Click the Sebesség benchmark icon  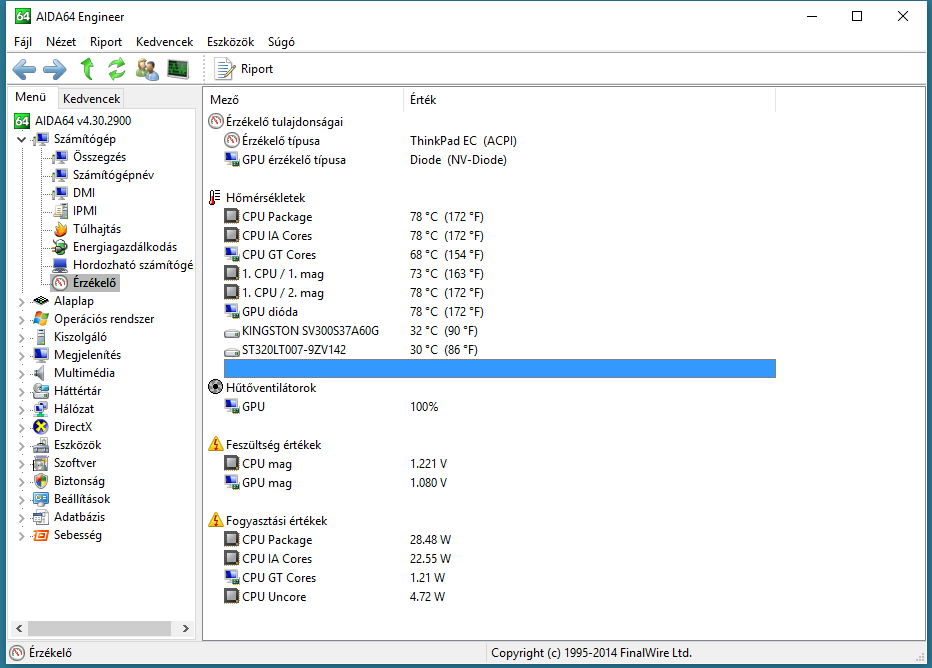41,535
